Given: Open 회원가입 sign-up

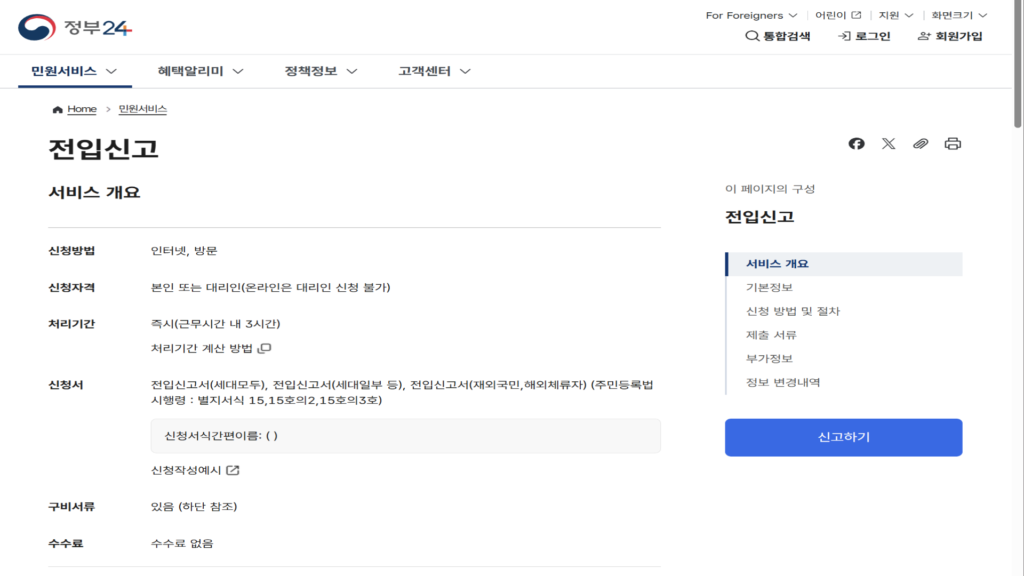Looking at the screenshot, I should (950, 36).
